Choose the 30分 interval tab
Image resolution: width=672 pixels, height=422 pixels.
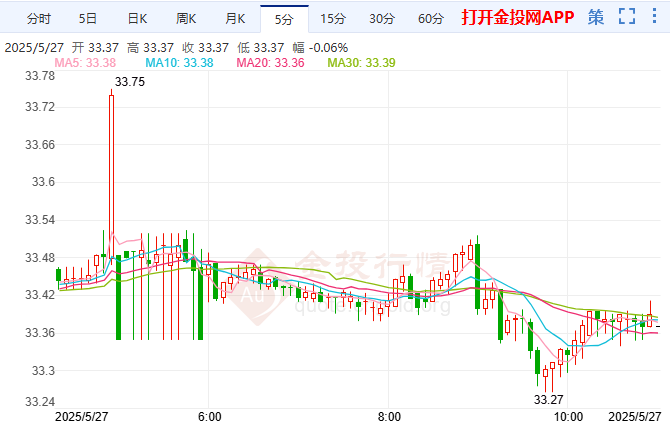point(382,18)
